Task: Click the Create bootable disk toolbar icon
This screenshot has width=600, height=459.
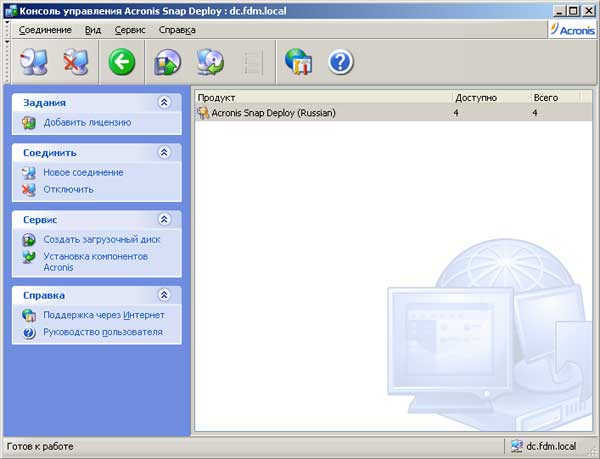Action: tap(168, 62)
